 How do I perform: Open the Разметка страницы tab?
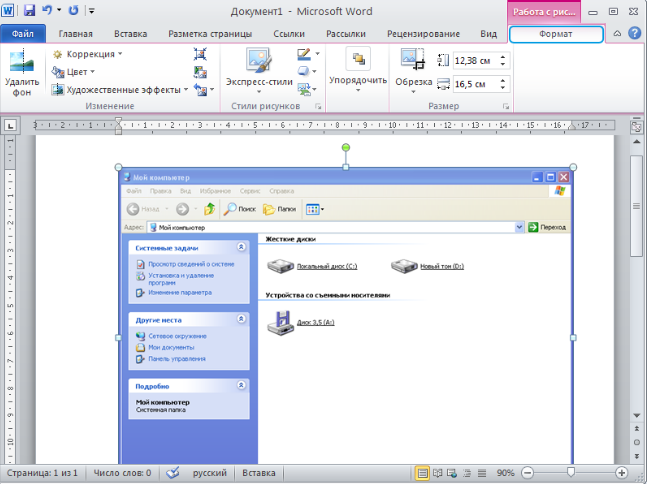click(210, 34)
